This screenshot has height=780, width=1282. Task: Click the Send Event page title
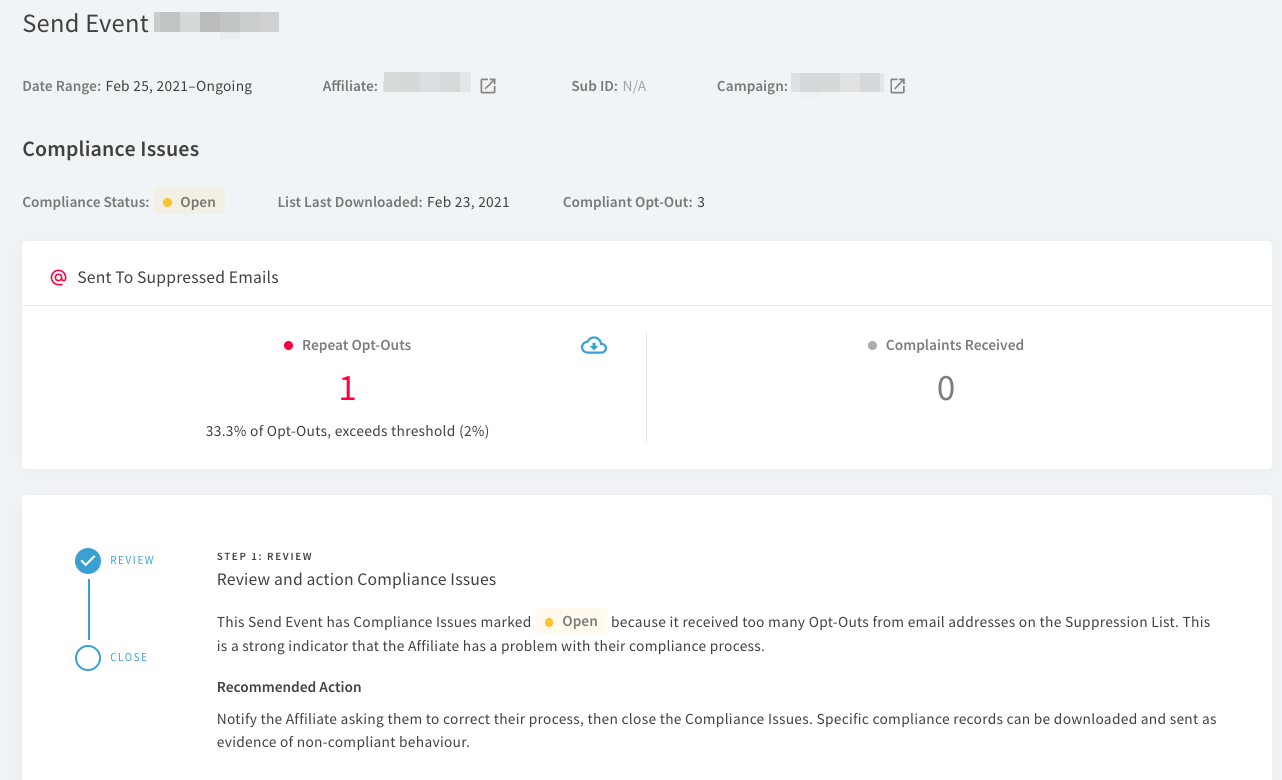coord(86,23)
